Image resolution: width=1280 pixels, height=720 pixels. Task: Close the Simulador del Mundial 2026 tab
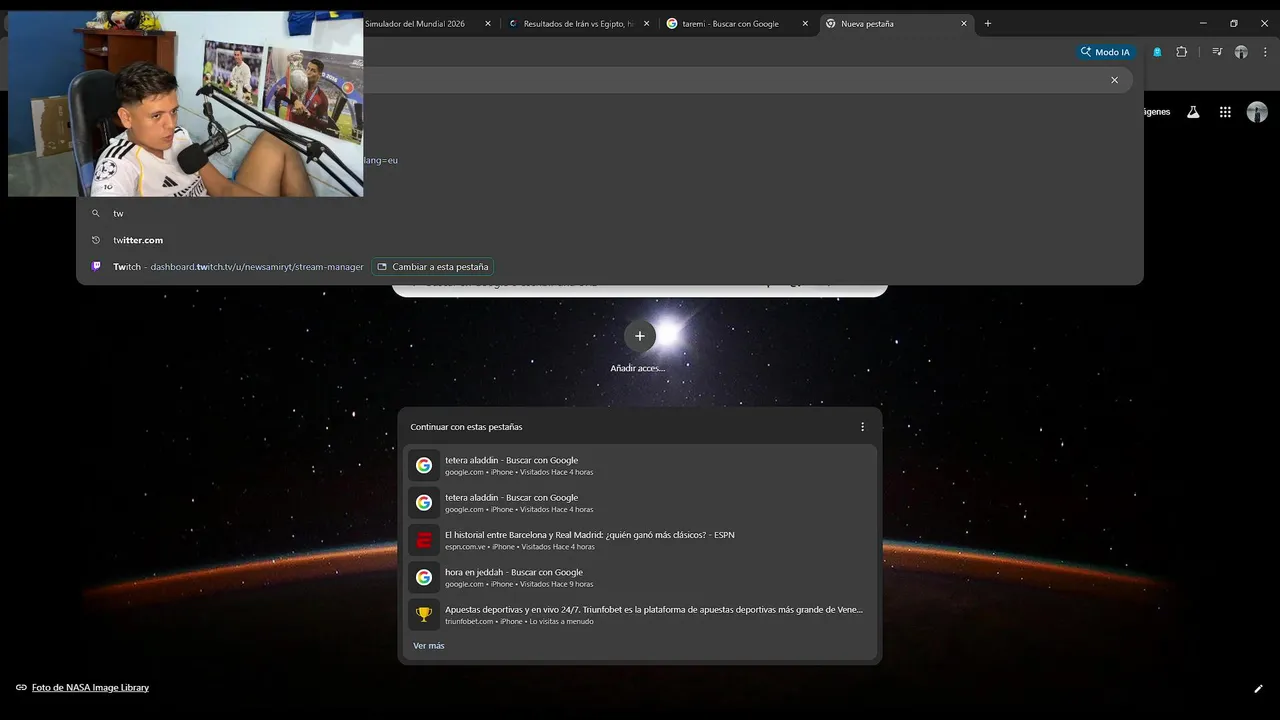point(488,23)
